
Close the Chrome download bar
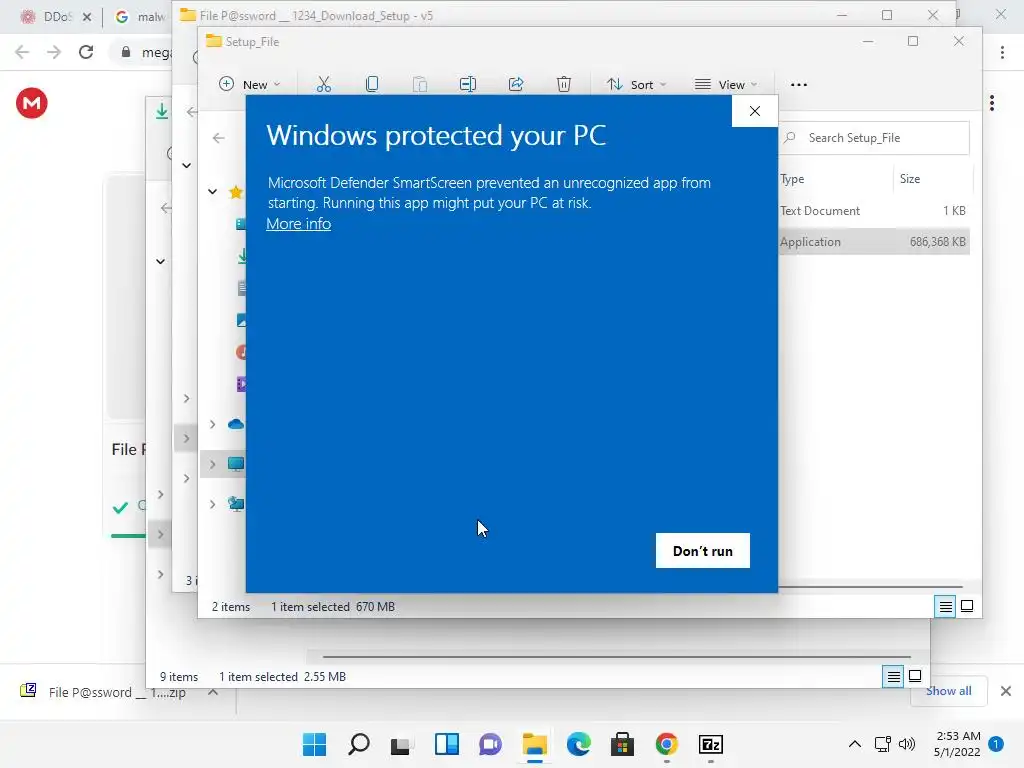[1006, 691]
